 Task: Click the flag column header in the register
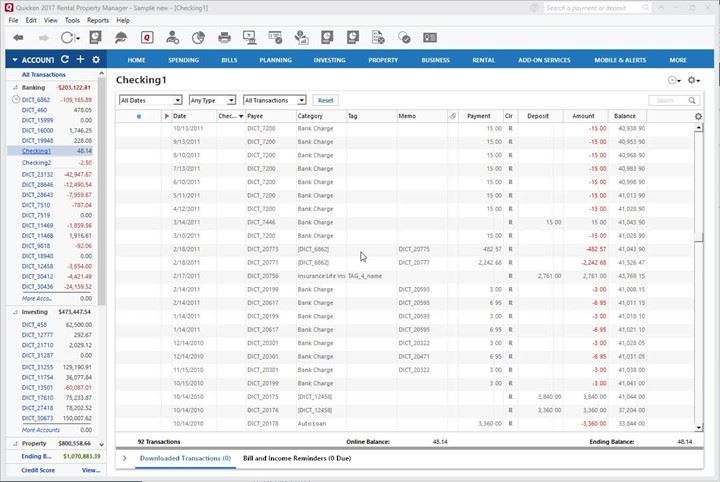167,117
